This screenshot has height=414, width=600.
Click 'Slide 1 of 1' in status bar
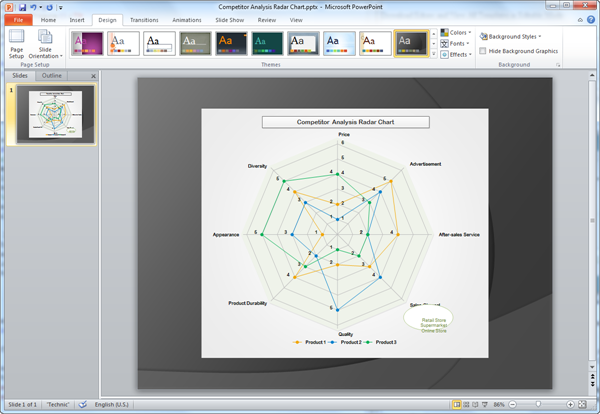click(22, 404)
